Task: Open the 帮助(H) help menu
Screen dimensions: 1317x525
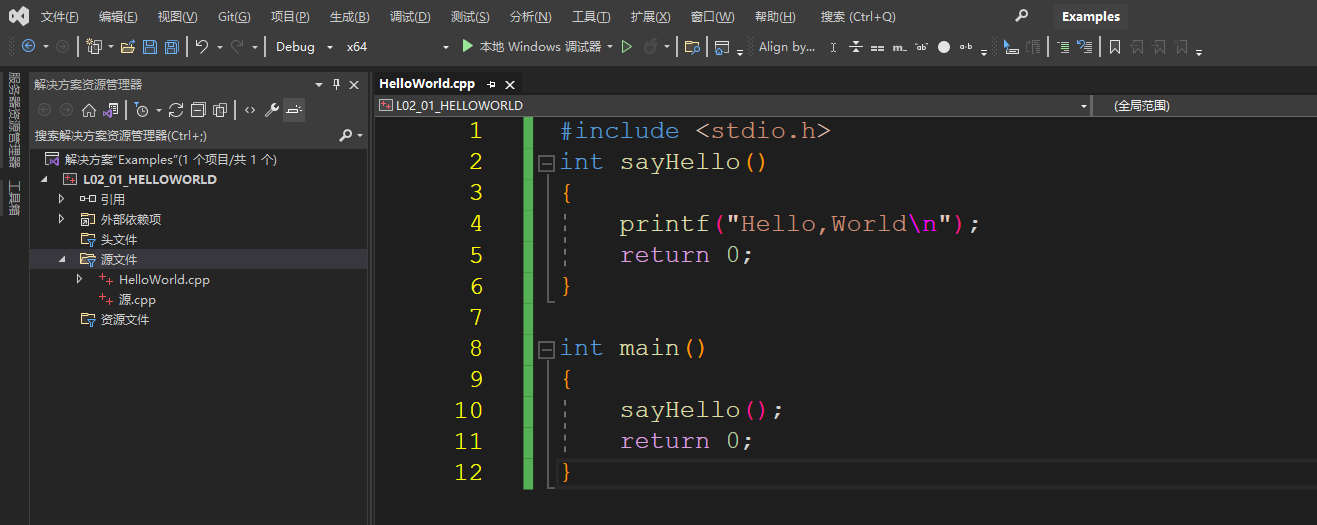Action: (x=775, y=17)
